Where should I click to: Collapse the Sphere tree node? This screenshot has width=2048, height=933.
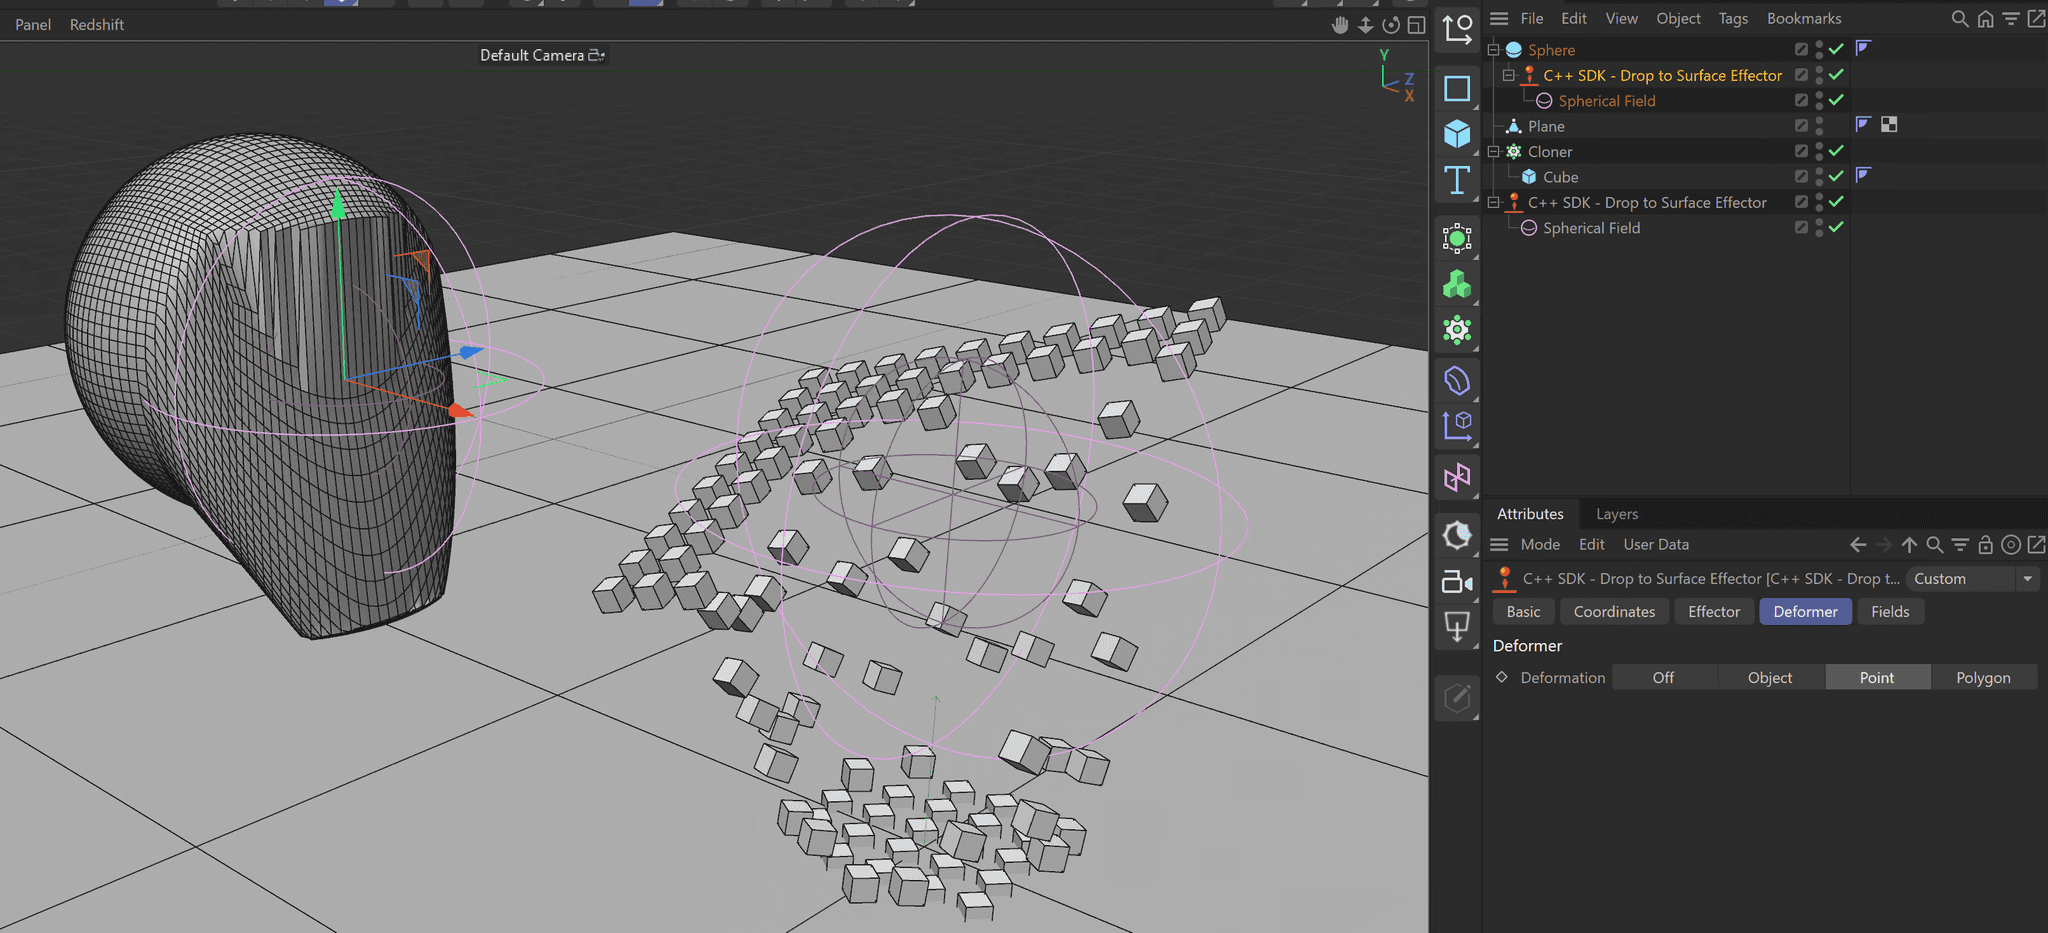pyautogui.click(x=1494, y=50)
